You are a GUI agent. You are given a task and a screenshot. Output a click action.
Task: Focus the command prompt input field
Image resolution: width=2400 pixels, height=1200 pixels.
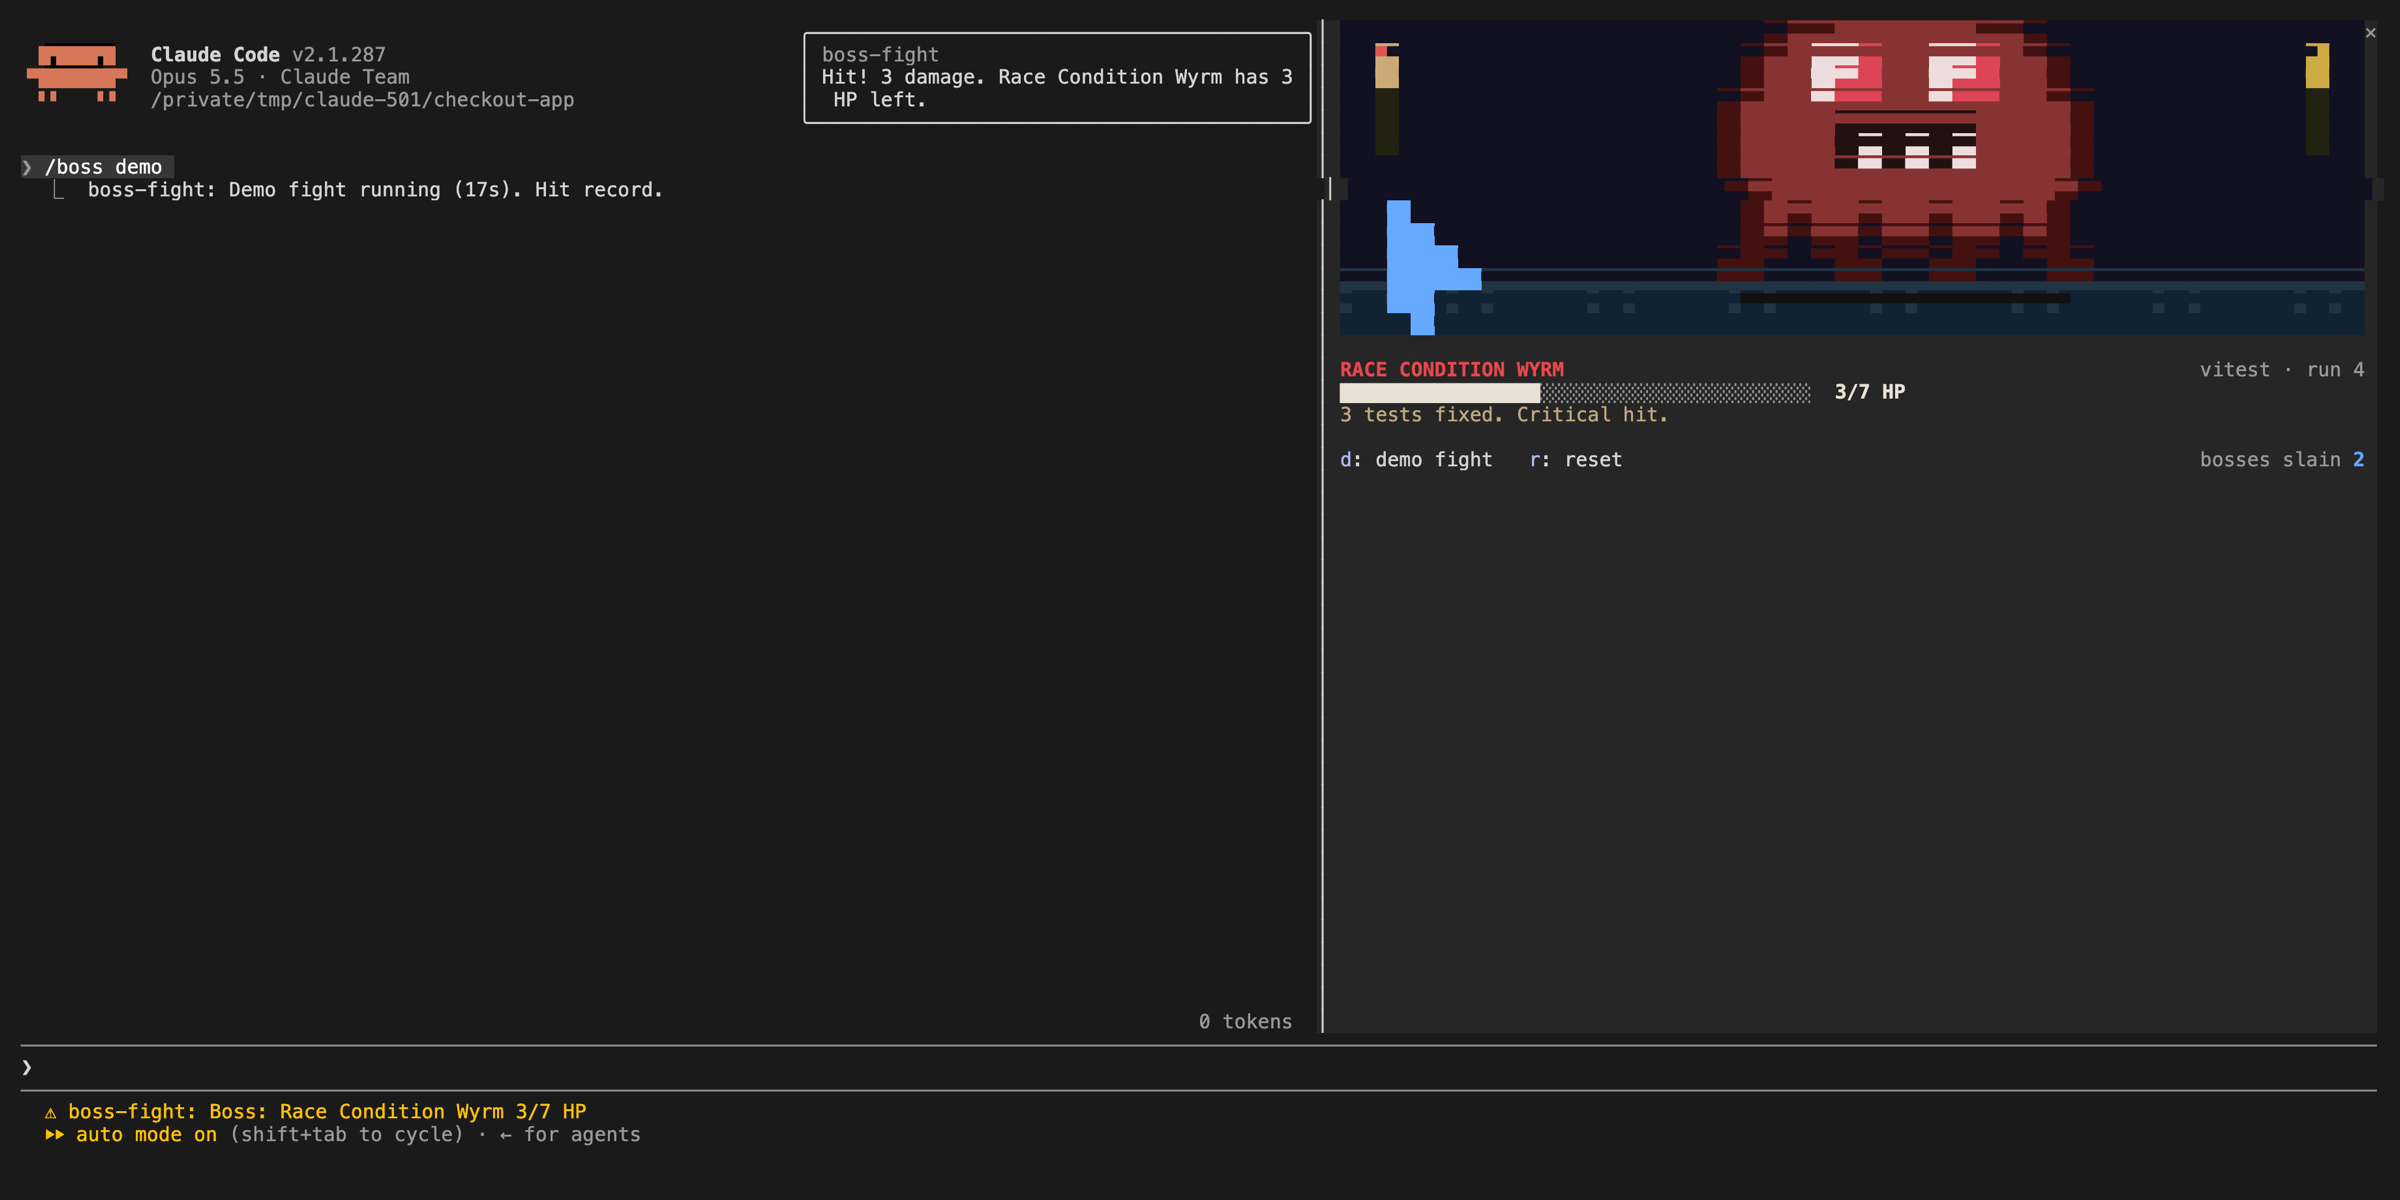[1198, 1068]
